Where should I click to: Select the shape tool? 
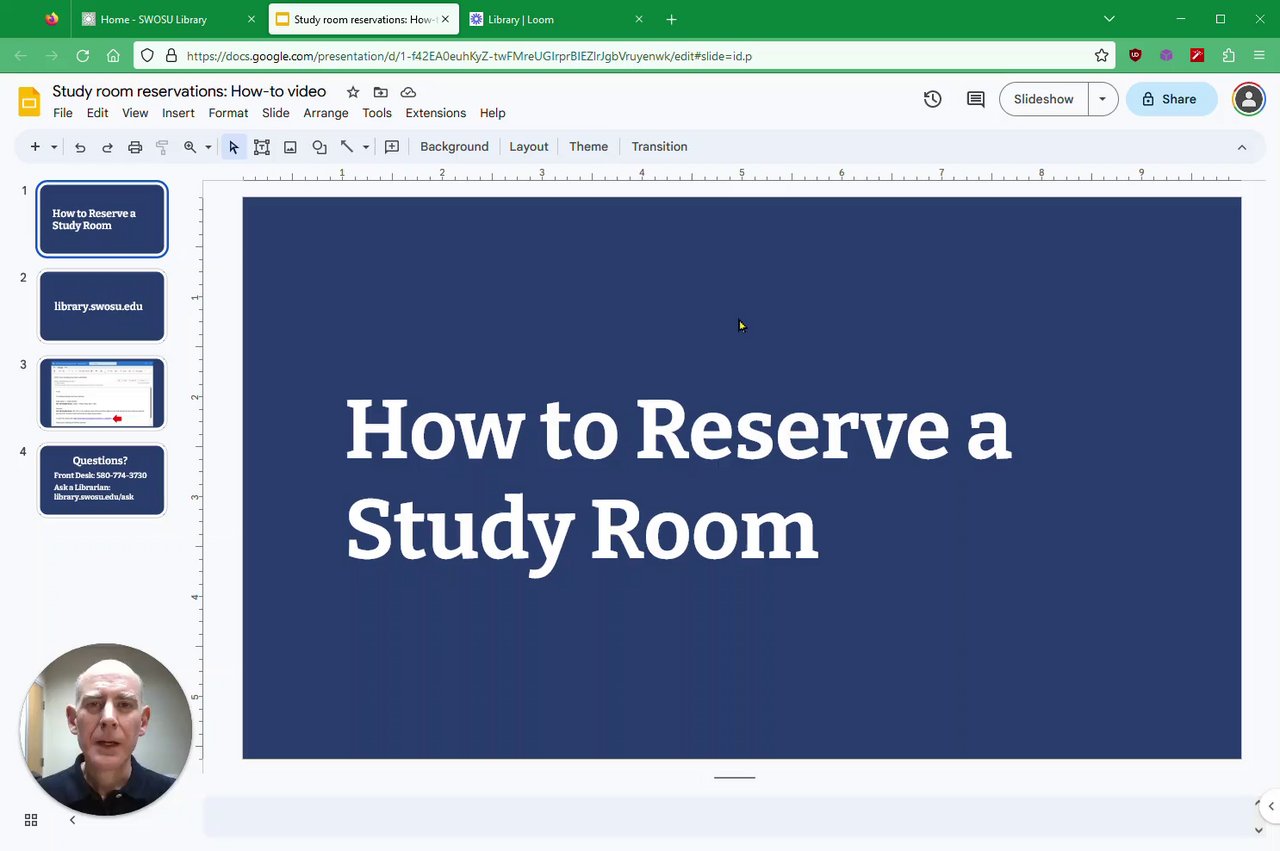pyautogui.click(x=319, y=147)
